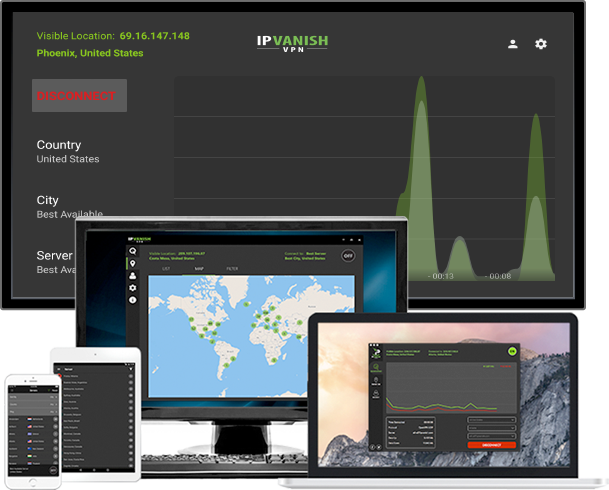
Task: Toggle the OFF connection button in monitor app
Action: tap(348, 256)
